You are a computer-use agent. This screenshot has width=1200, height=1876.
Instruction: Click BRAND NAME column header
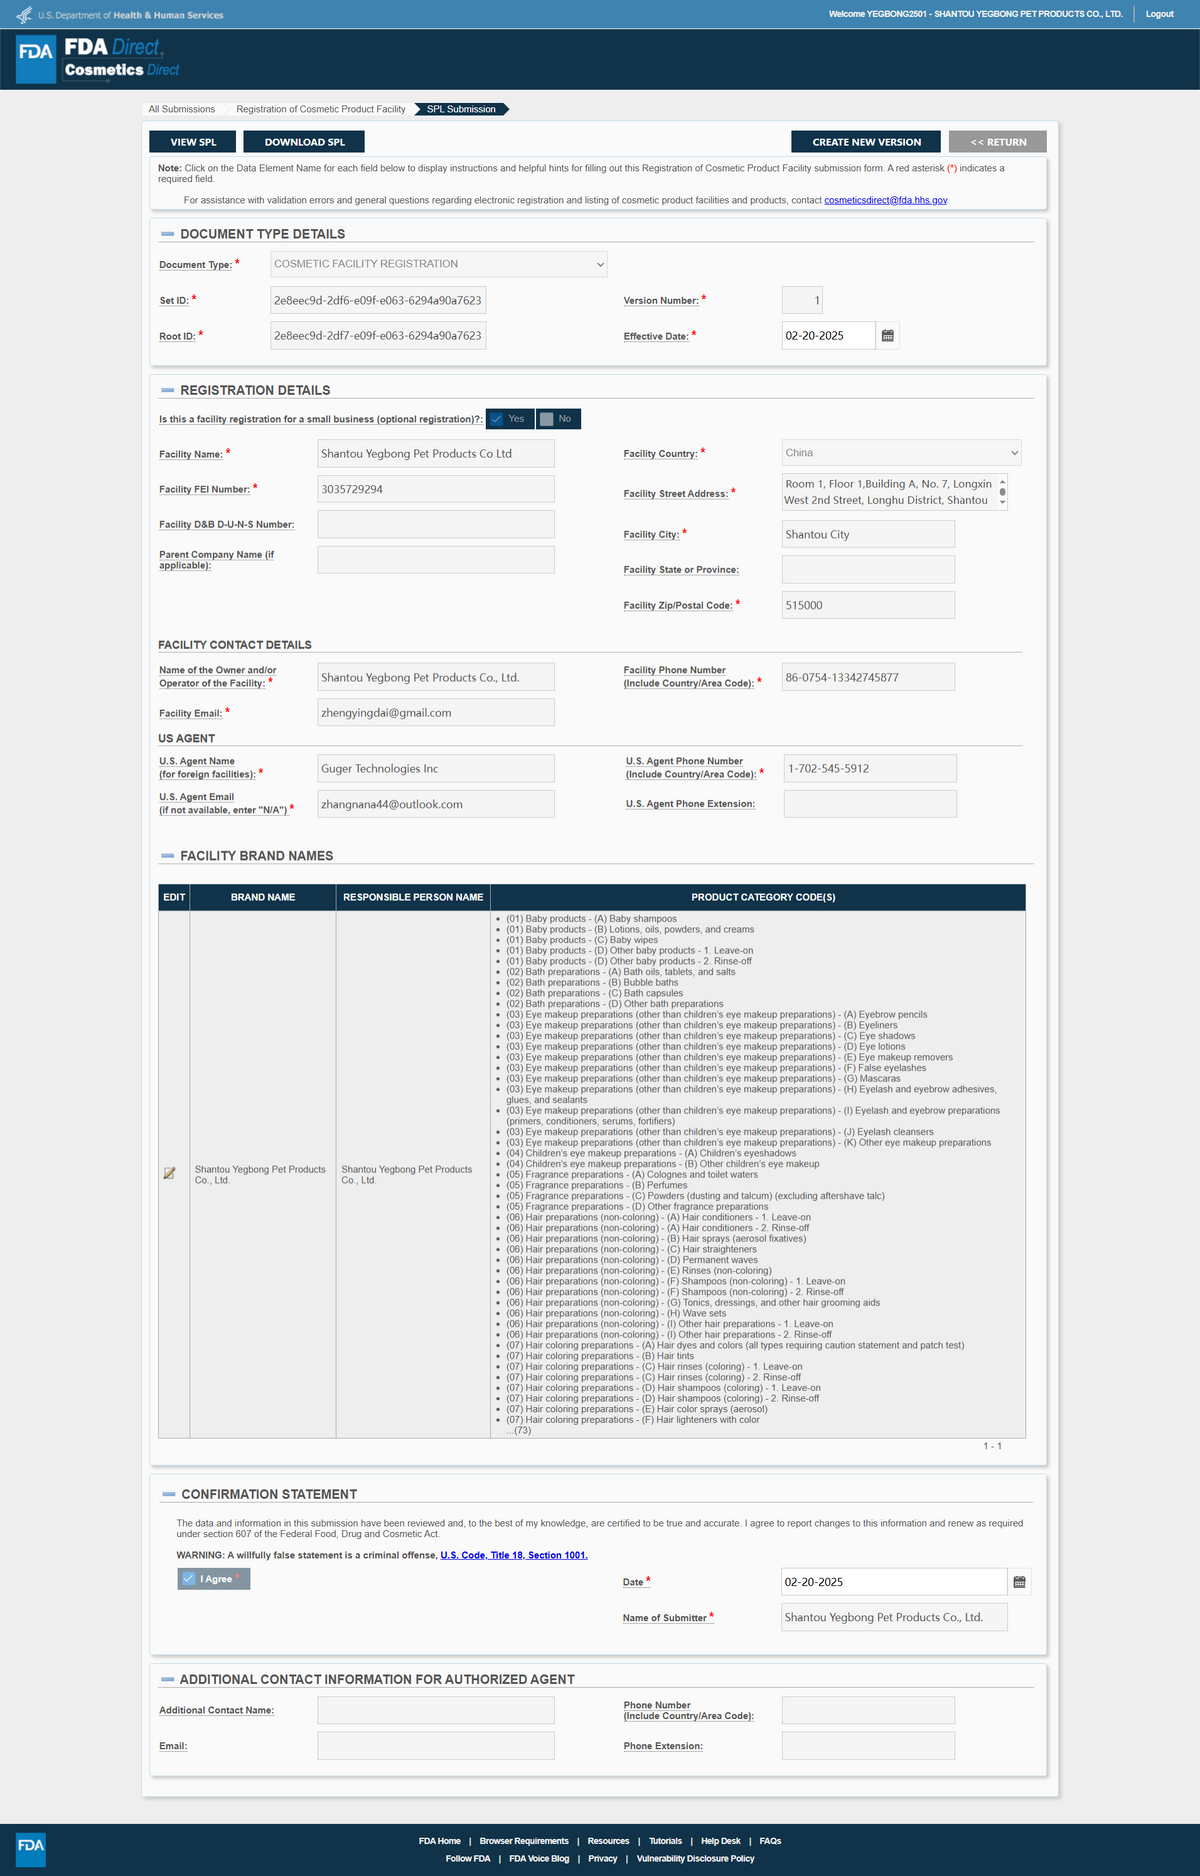click(x=263, y=897)
